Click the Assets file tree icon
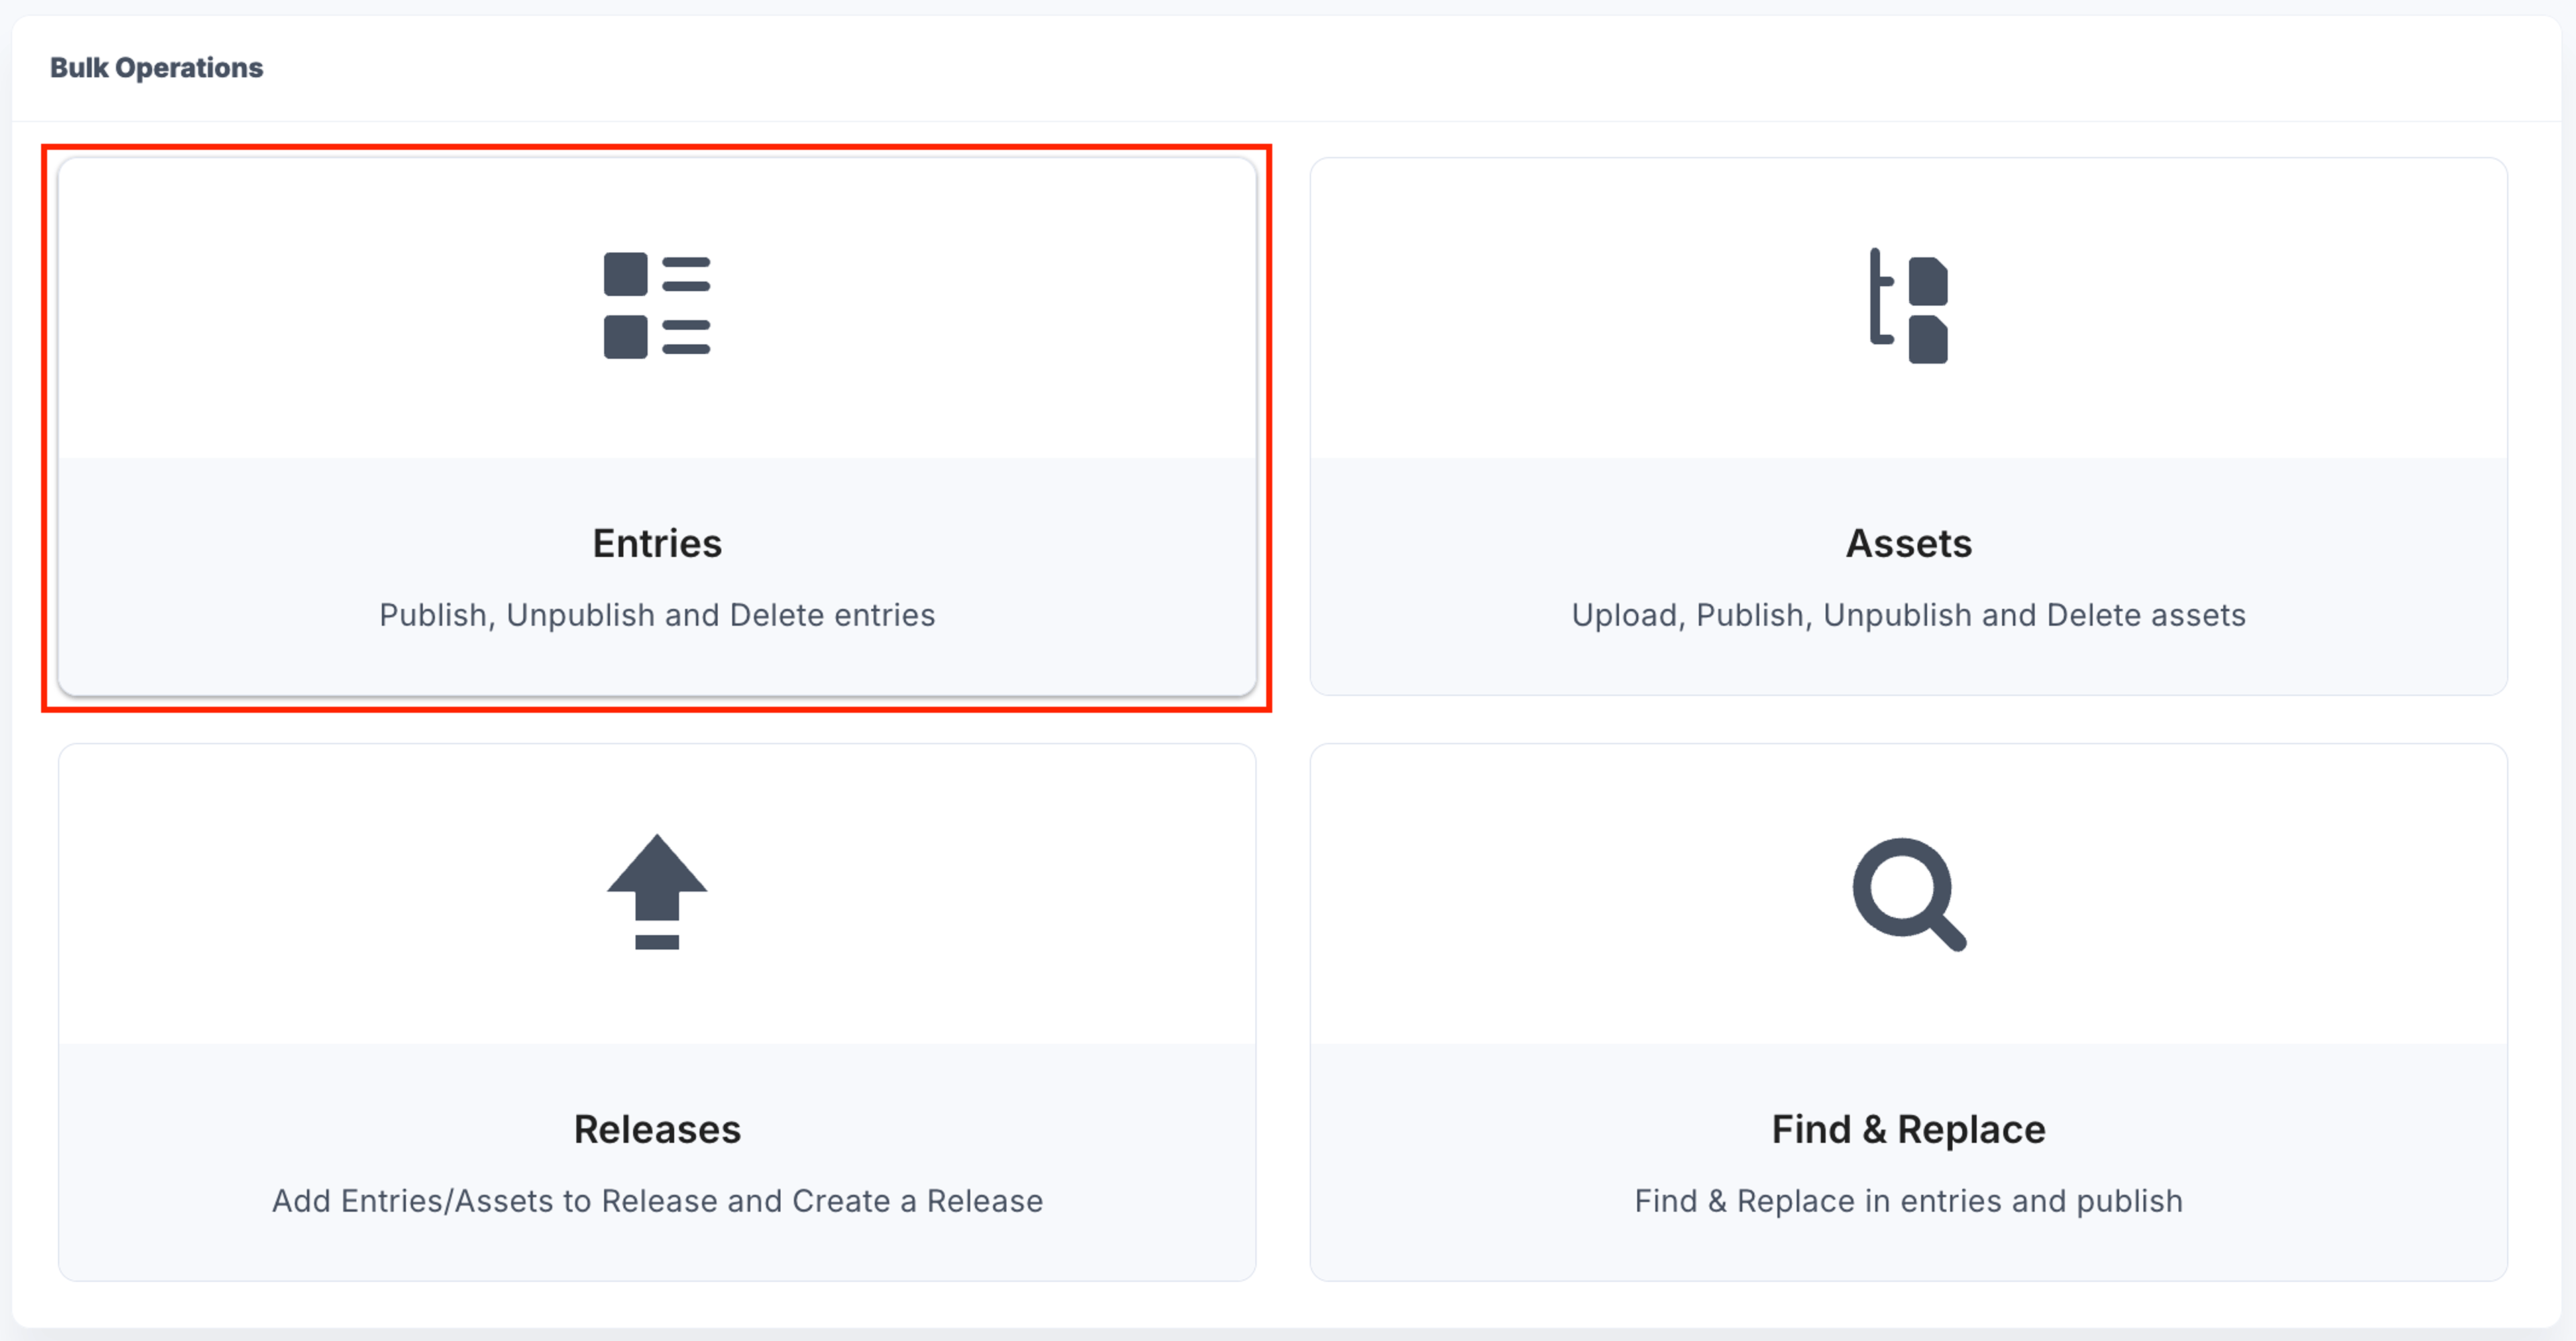The width and height of the screenshot is (2576, 1341). coord(1909,305)
